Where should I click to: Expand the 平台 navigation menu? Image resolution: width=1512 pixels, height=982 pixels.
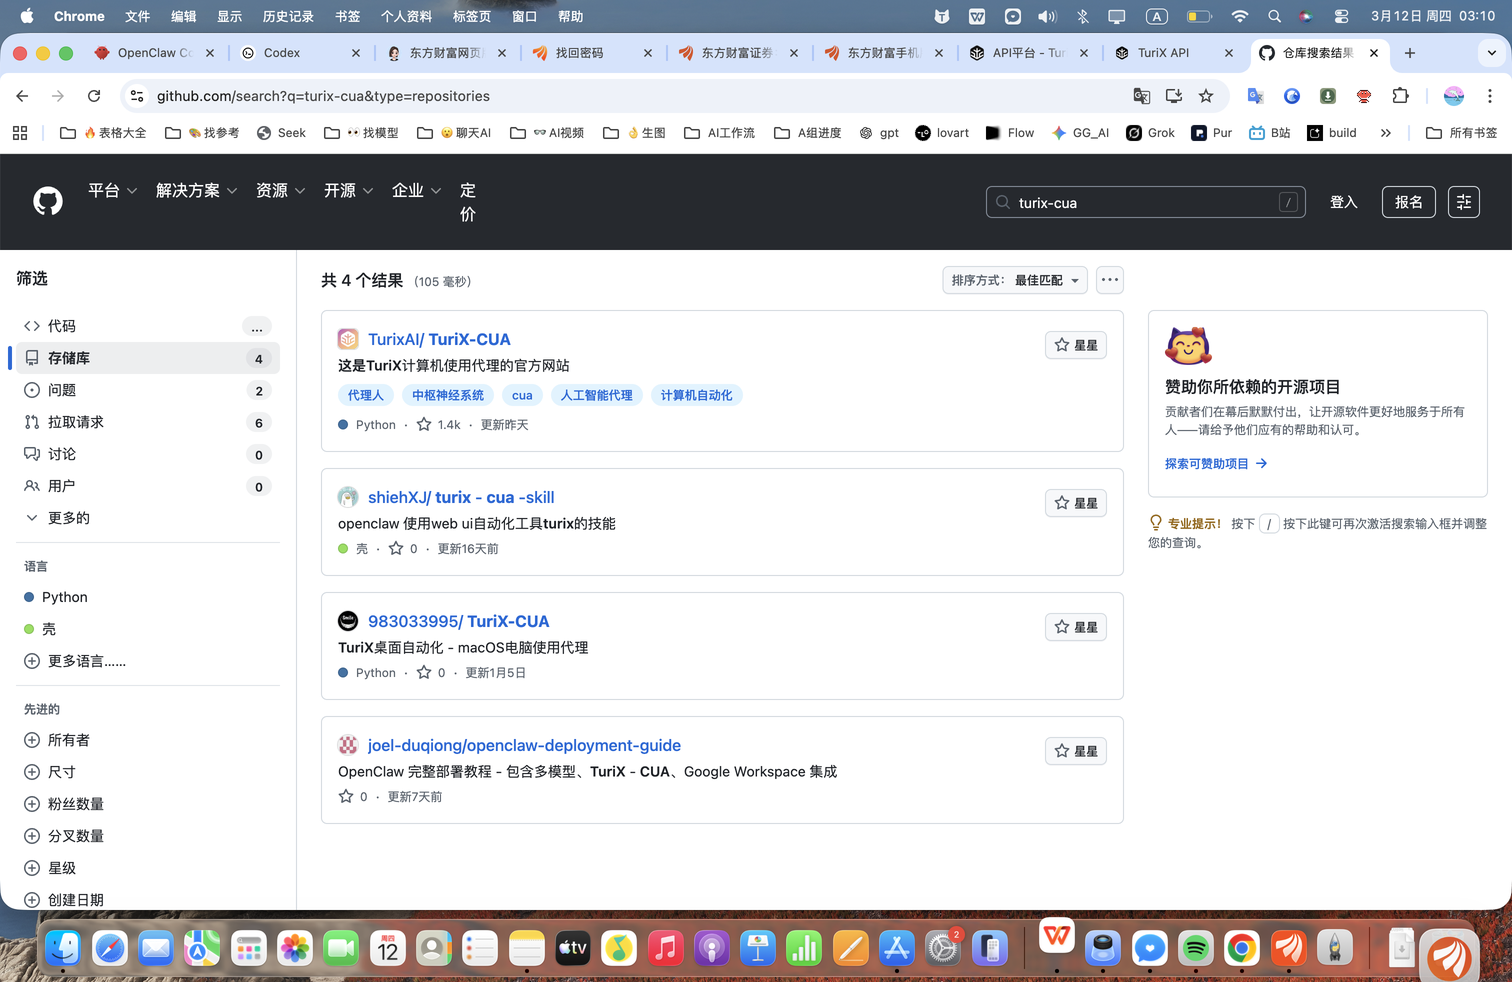(112, 190)
